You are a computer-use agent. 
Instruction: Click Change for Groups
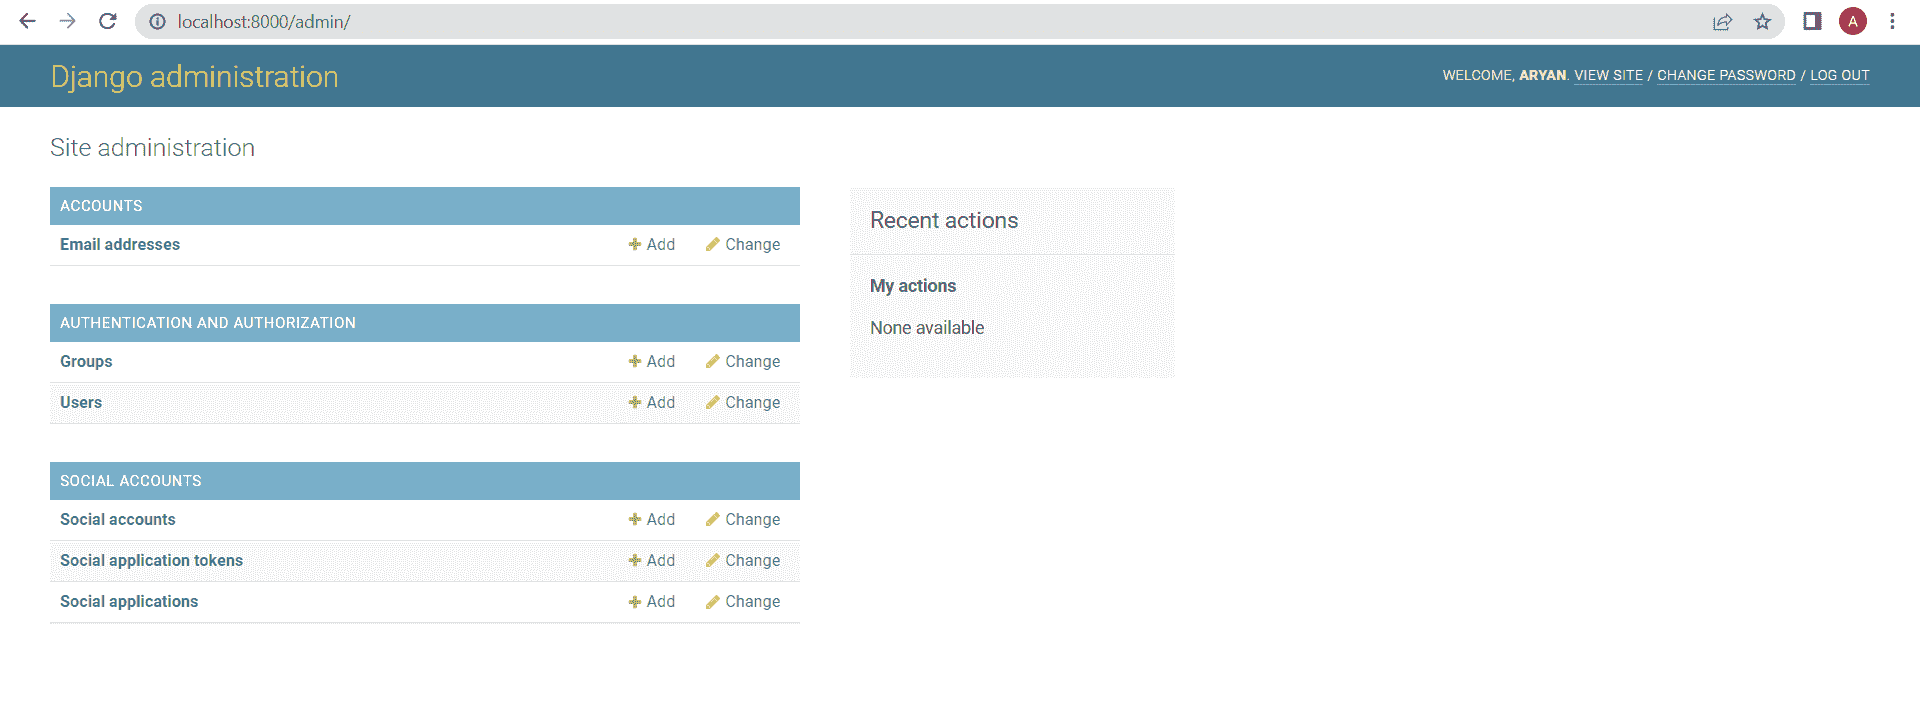tap(743, 361)
